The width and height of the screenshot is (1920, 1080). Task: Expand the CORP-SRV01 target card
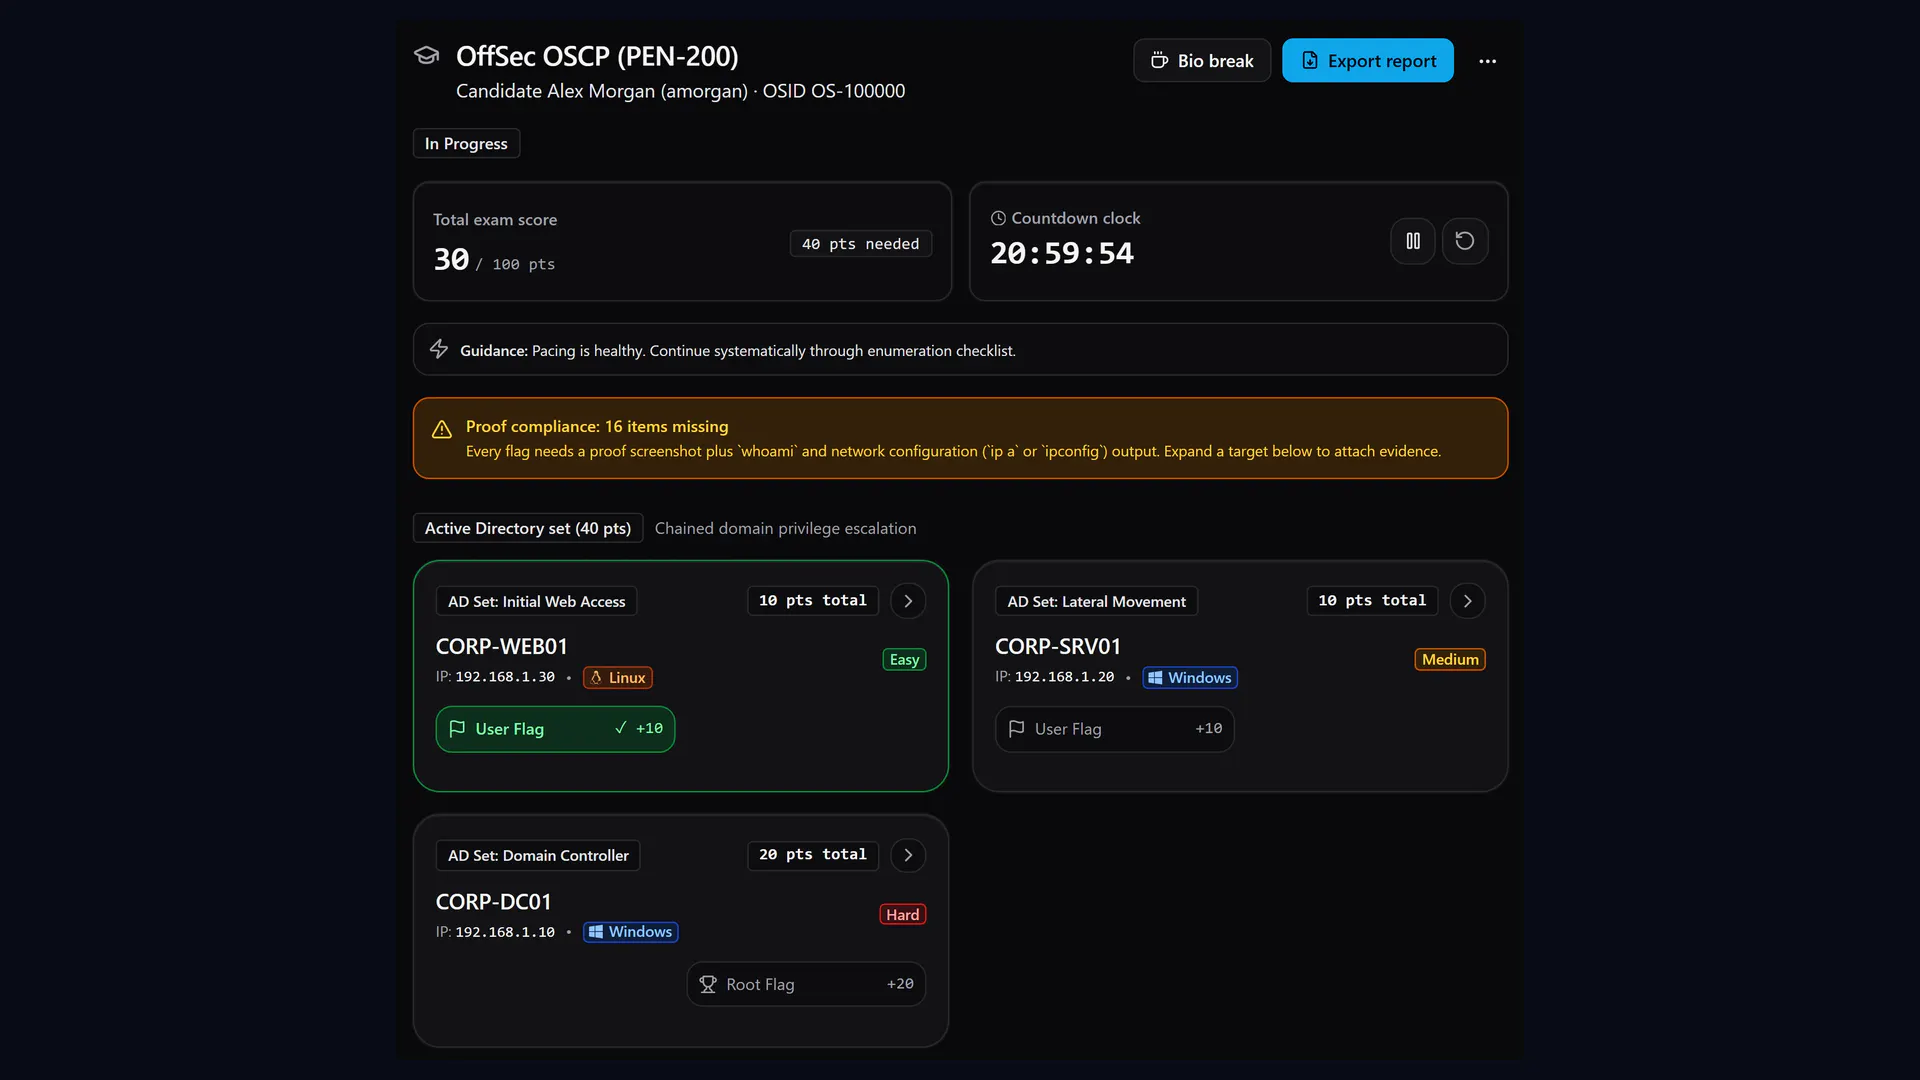(x=1467, y=601)
